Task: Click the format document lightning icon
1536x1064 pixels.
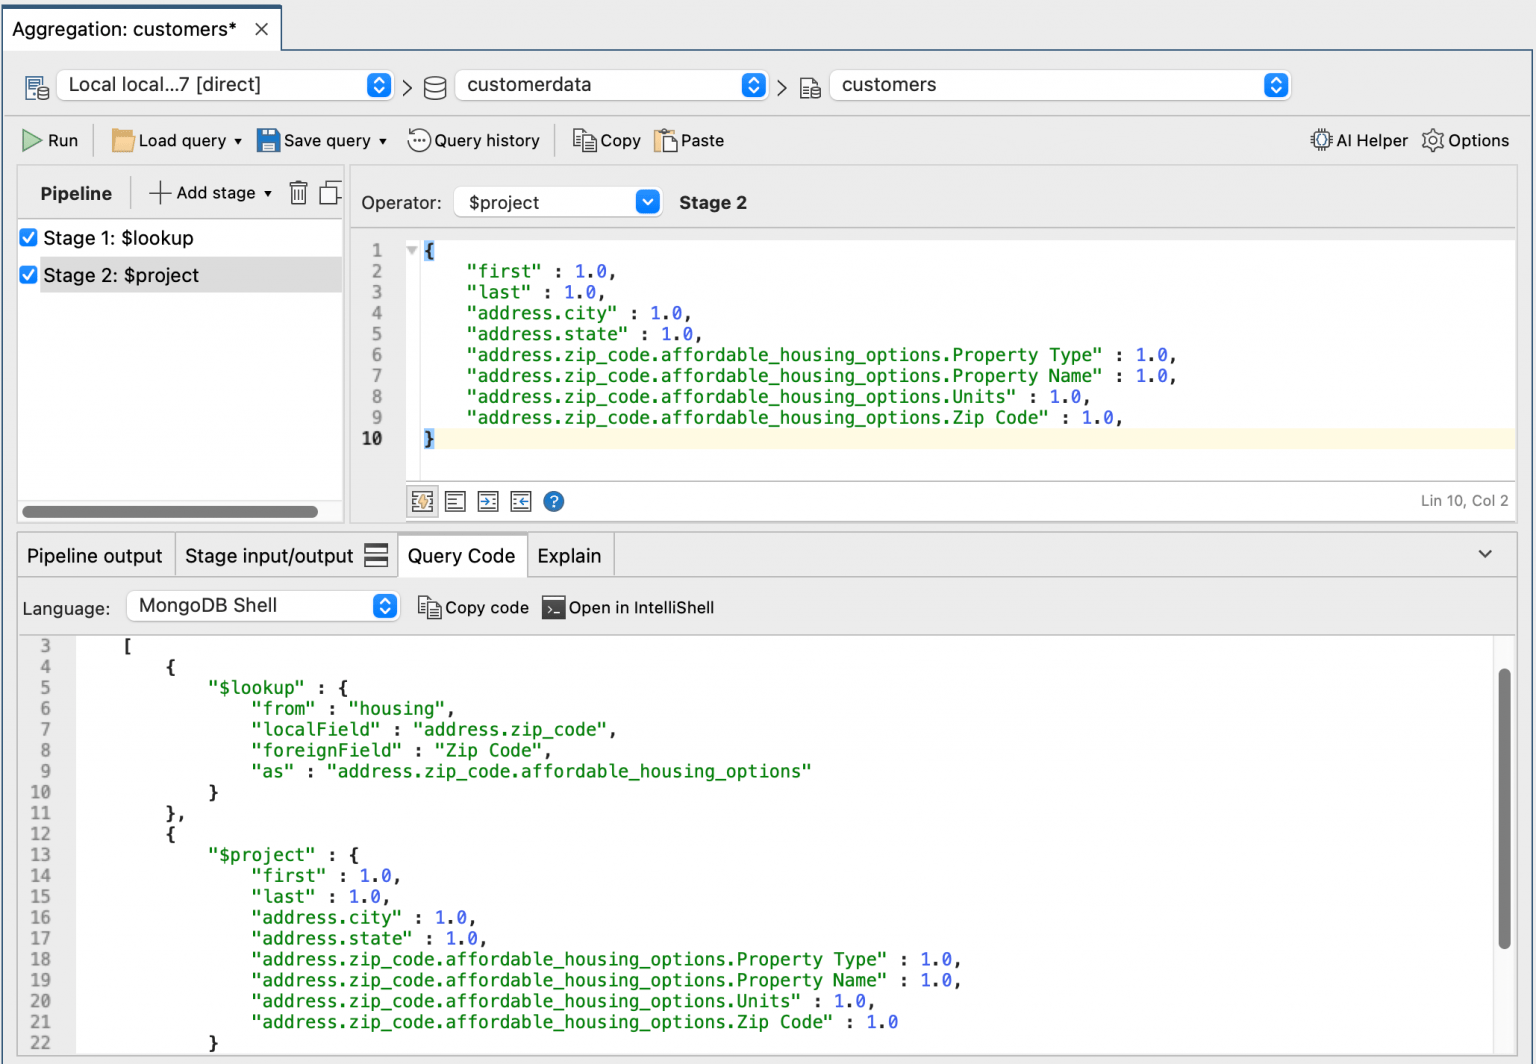Action: (421, 501)
